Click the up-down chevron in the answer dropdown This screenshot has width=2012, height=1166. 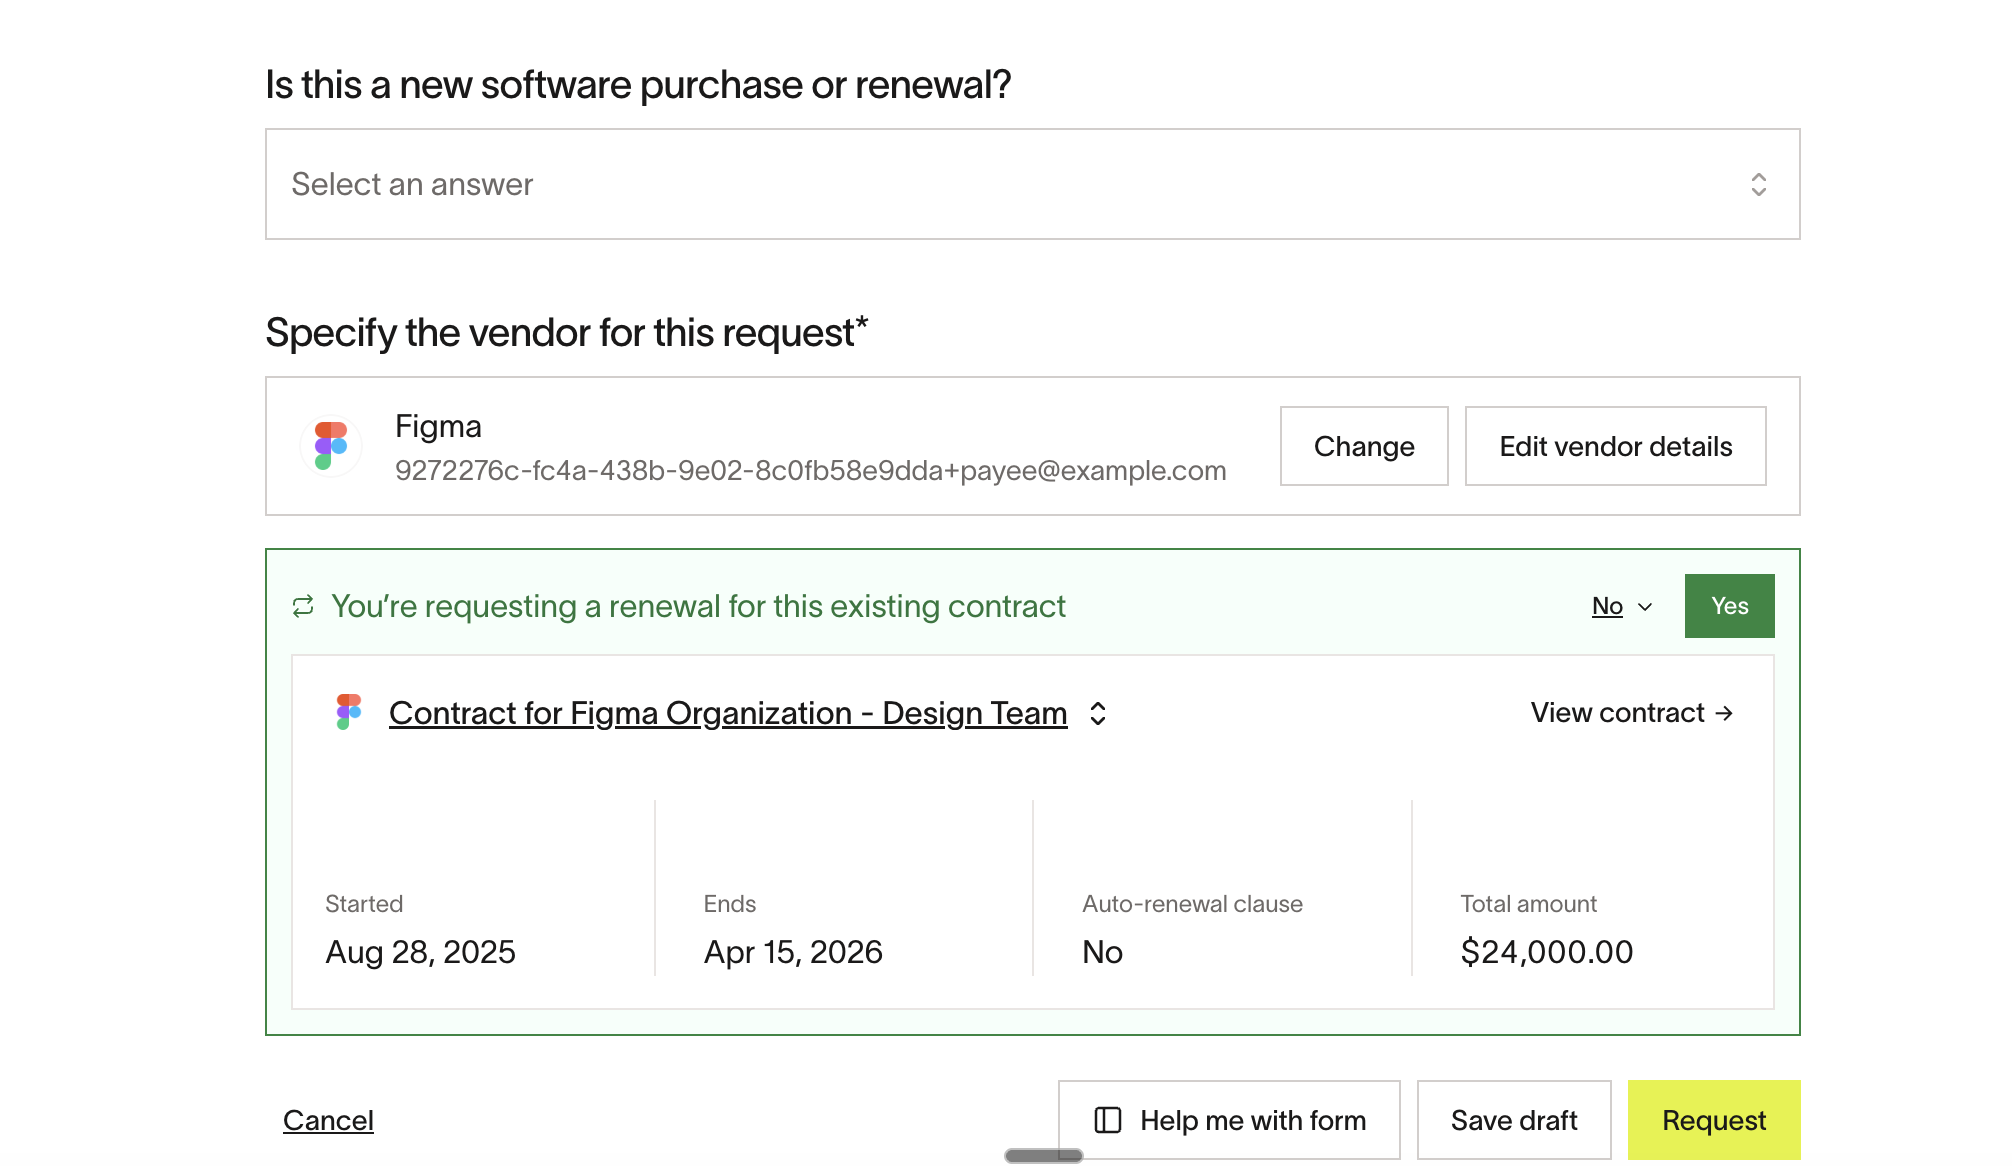[x=1758, y=184]
